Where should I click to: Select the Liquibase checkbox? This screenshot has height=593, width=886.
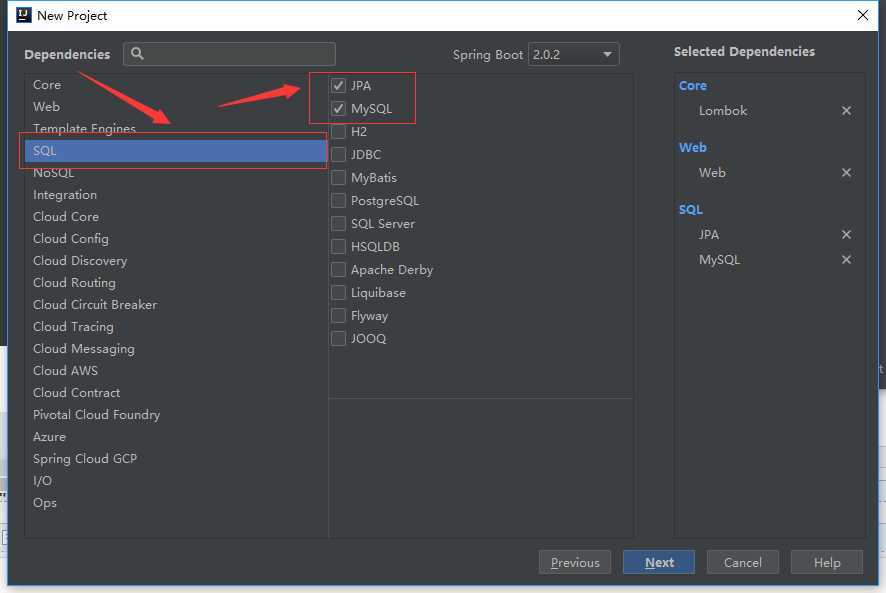coord(338,293)
